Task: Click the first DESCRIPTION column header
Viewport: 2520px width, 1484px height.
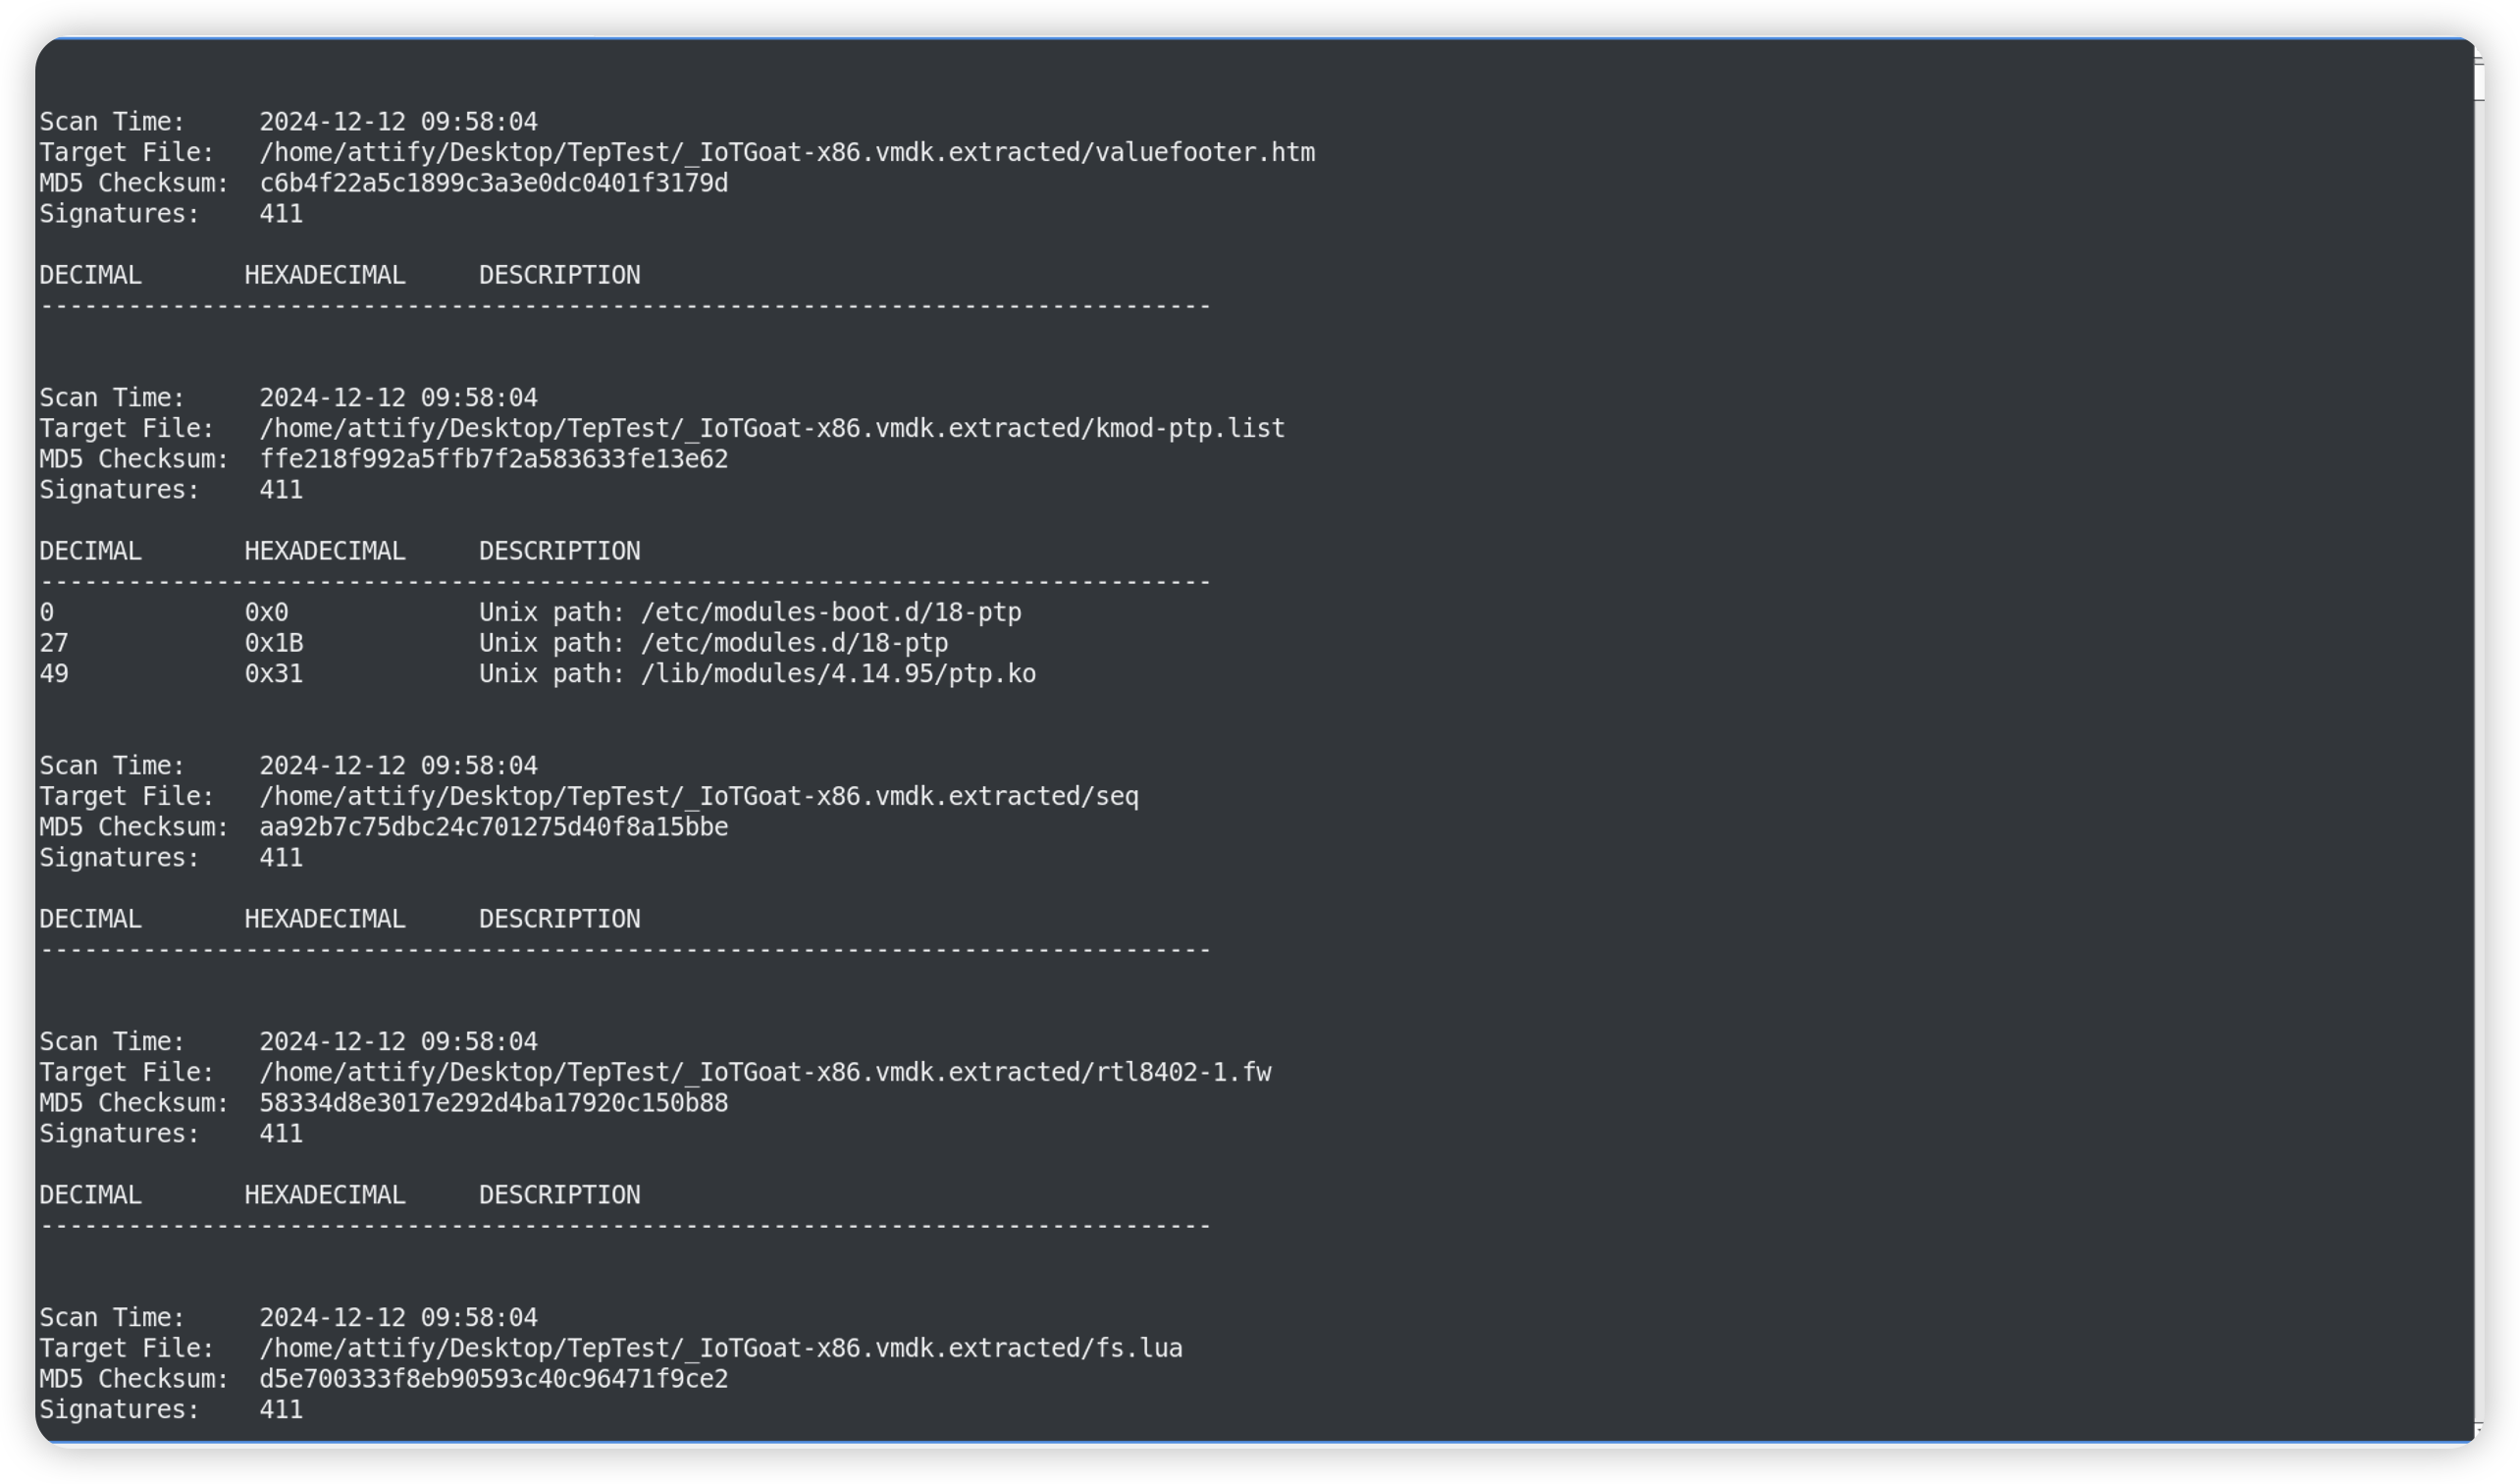Action: [559, 275]
